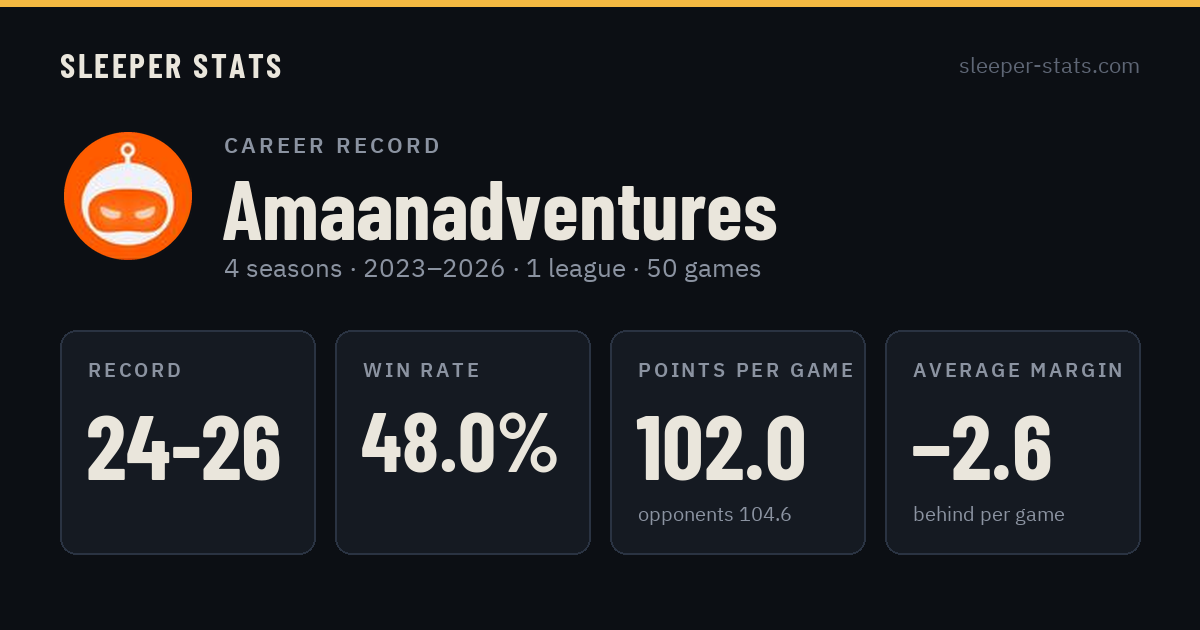Select the RECORD stat card

point(188,442)
